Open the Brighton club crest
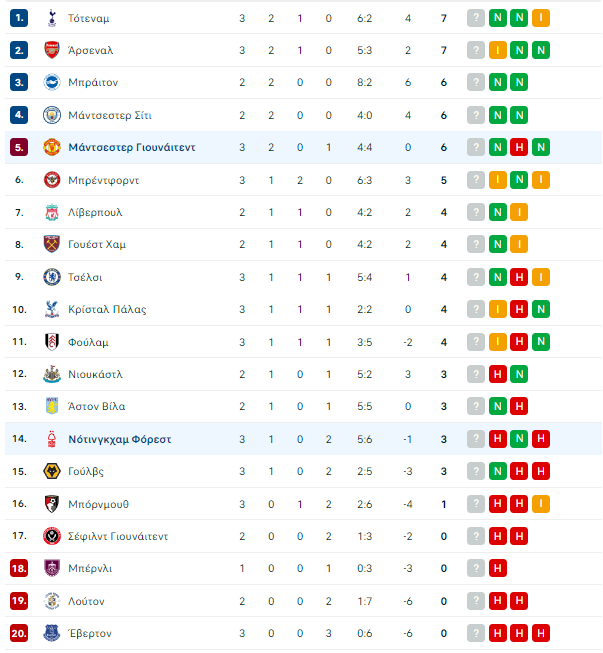Image resolution: width=603 pixels, height=653 pixels. tap(52, 82)
